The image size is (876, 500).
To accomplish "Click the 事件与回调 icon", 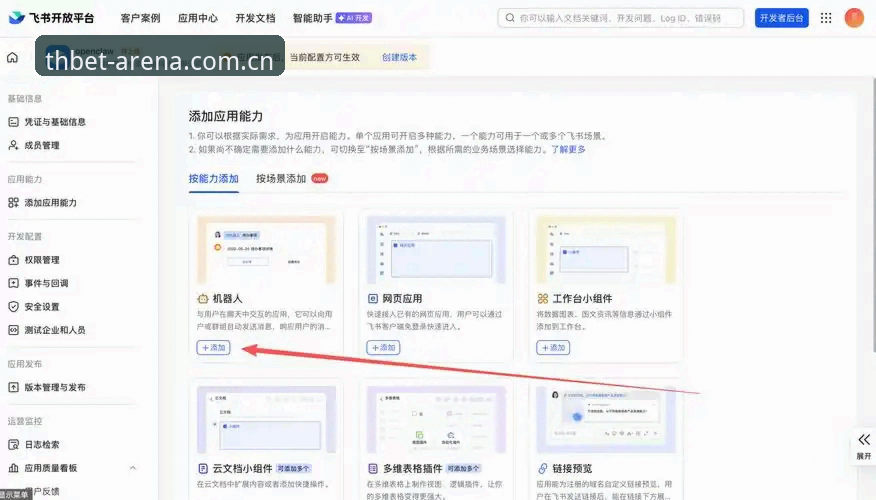I will coord(13,283).
